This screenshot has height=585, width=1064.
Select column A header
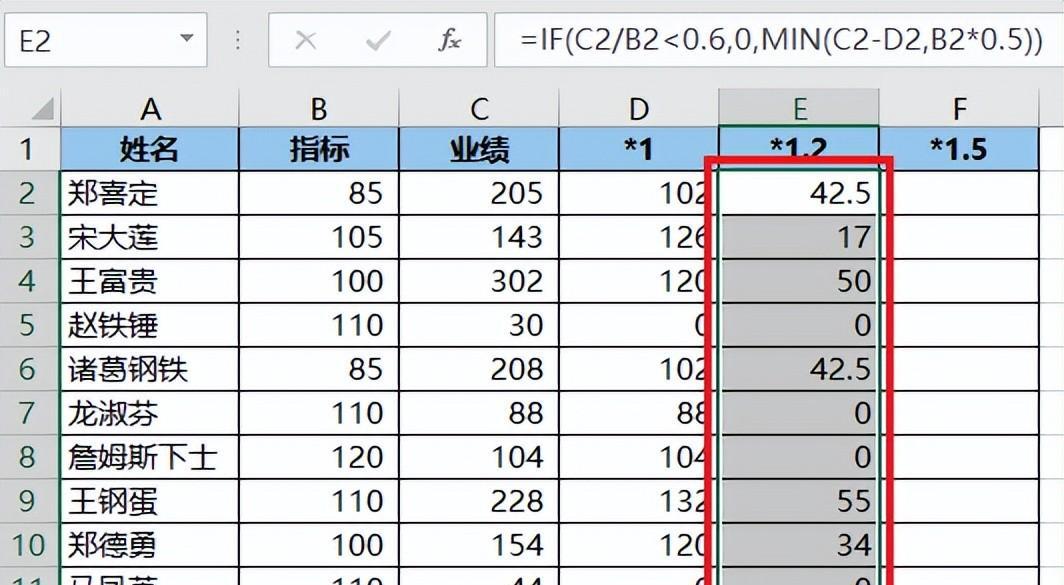coord(150,109)
